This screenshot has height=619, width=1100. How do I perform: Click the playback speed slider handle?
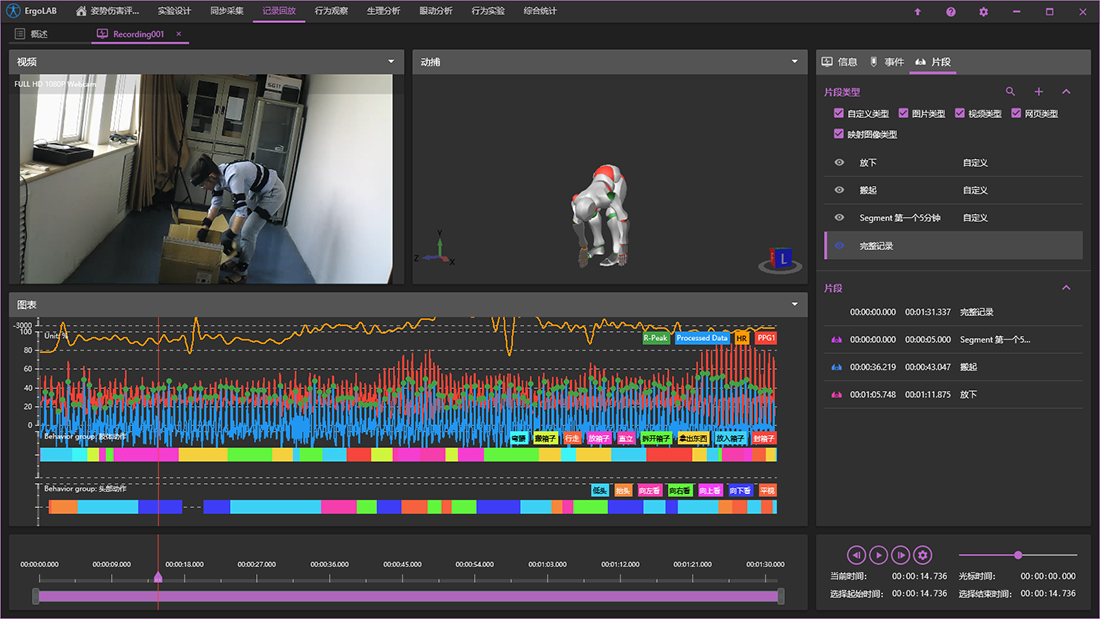(x=1018, y=555)
